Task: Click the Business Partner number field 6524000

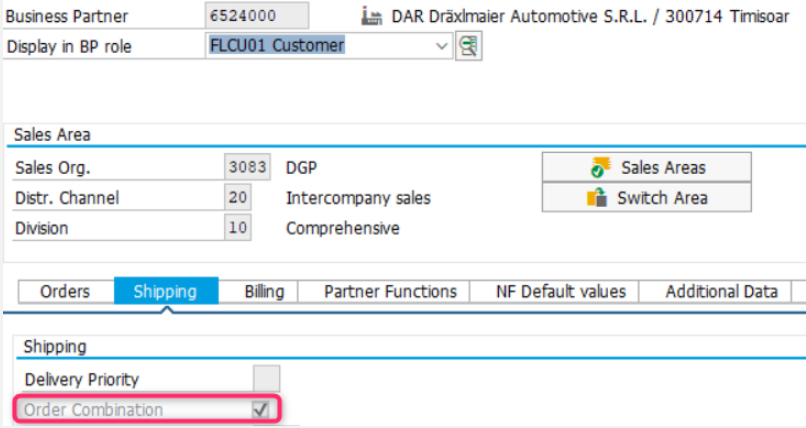Action: pos(258,16)
